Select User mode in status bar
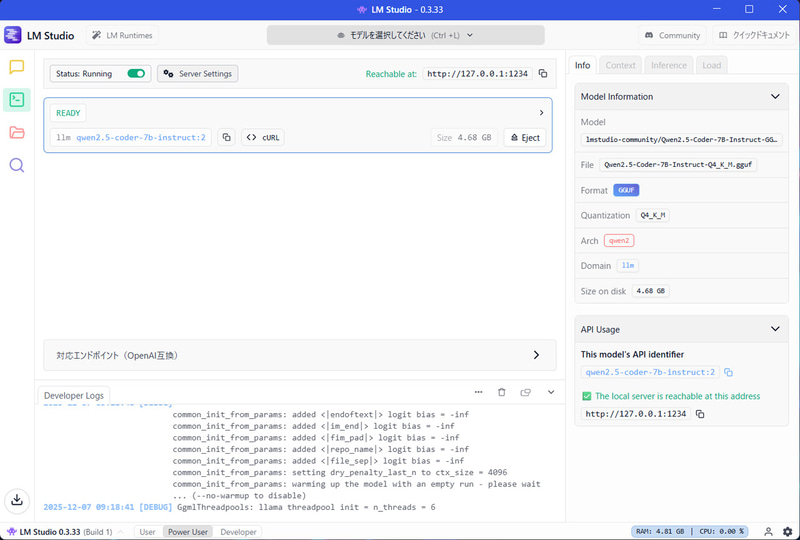Image resolution: width=800 pixels, height=540 pixels. point(147,532)
